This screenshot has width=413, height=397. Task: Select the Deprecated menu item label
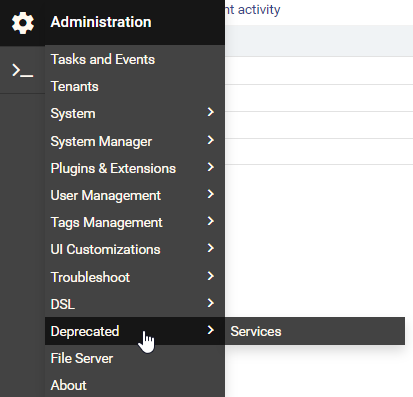(85, 331)
